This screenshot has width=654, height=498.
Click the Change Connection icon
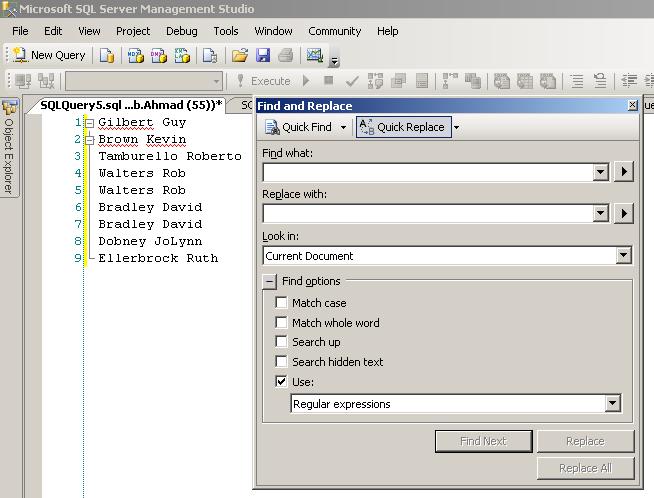click(x=46, y=80)
